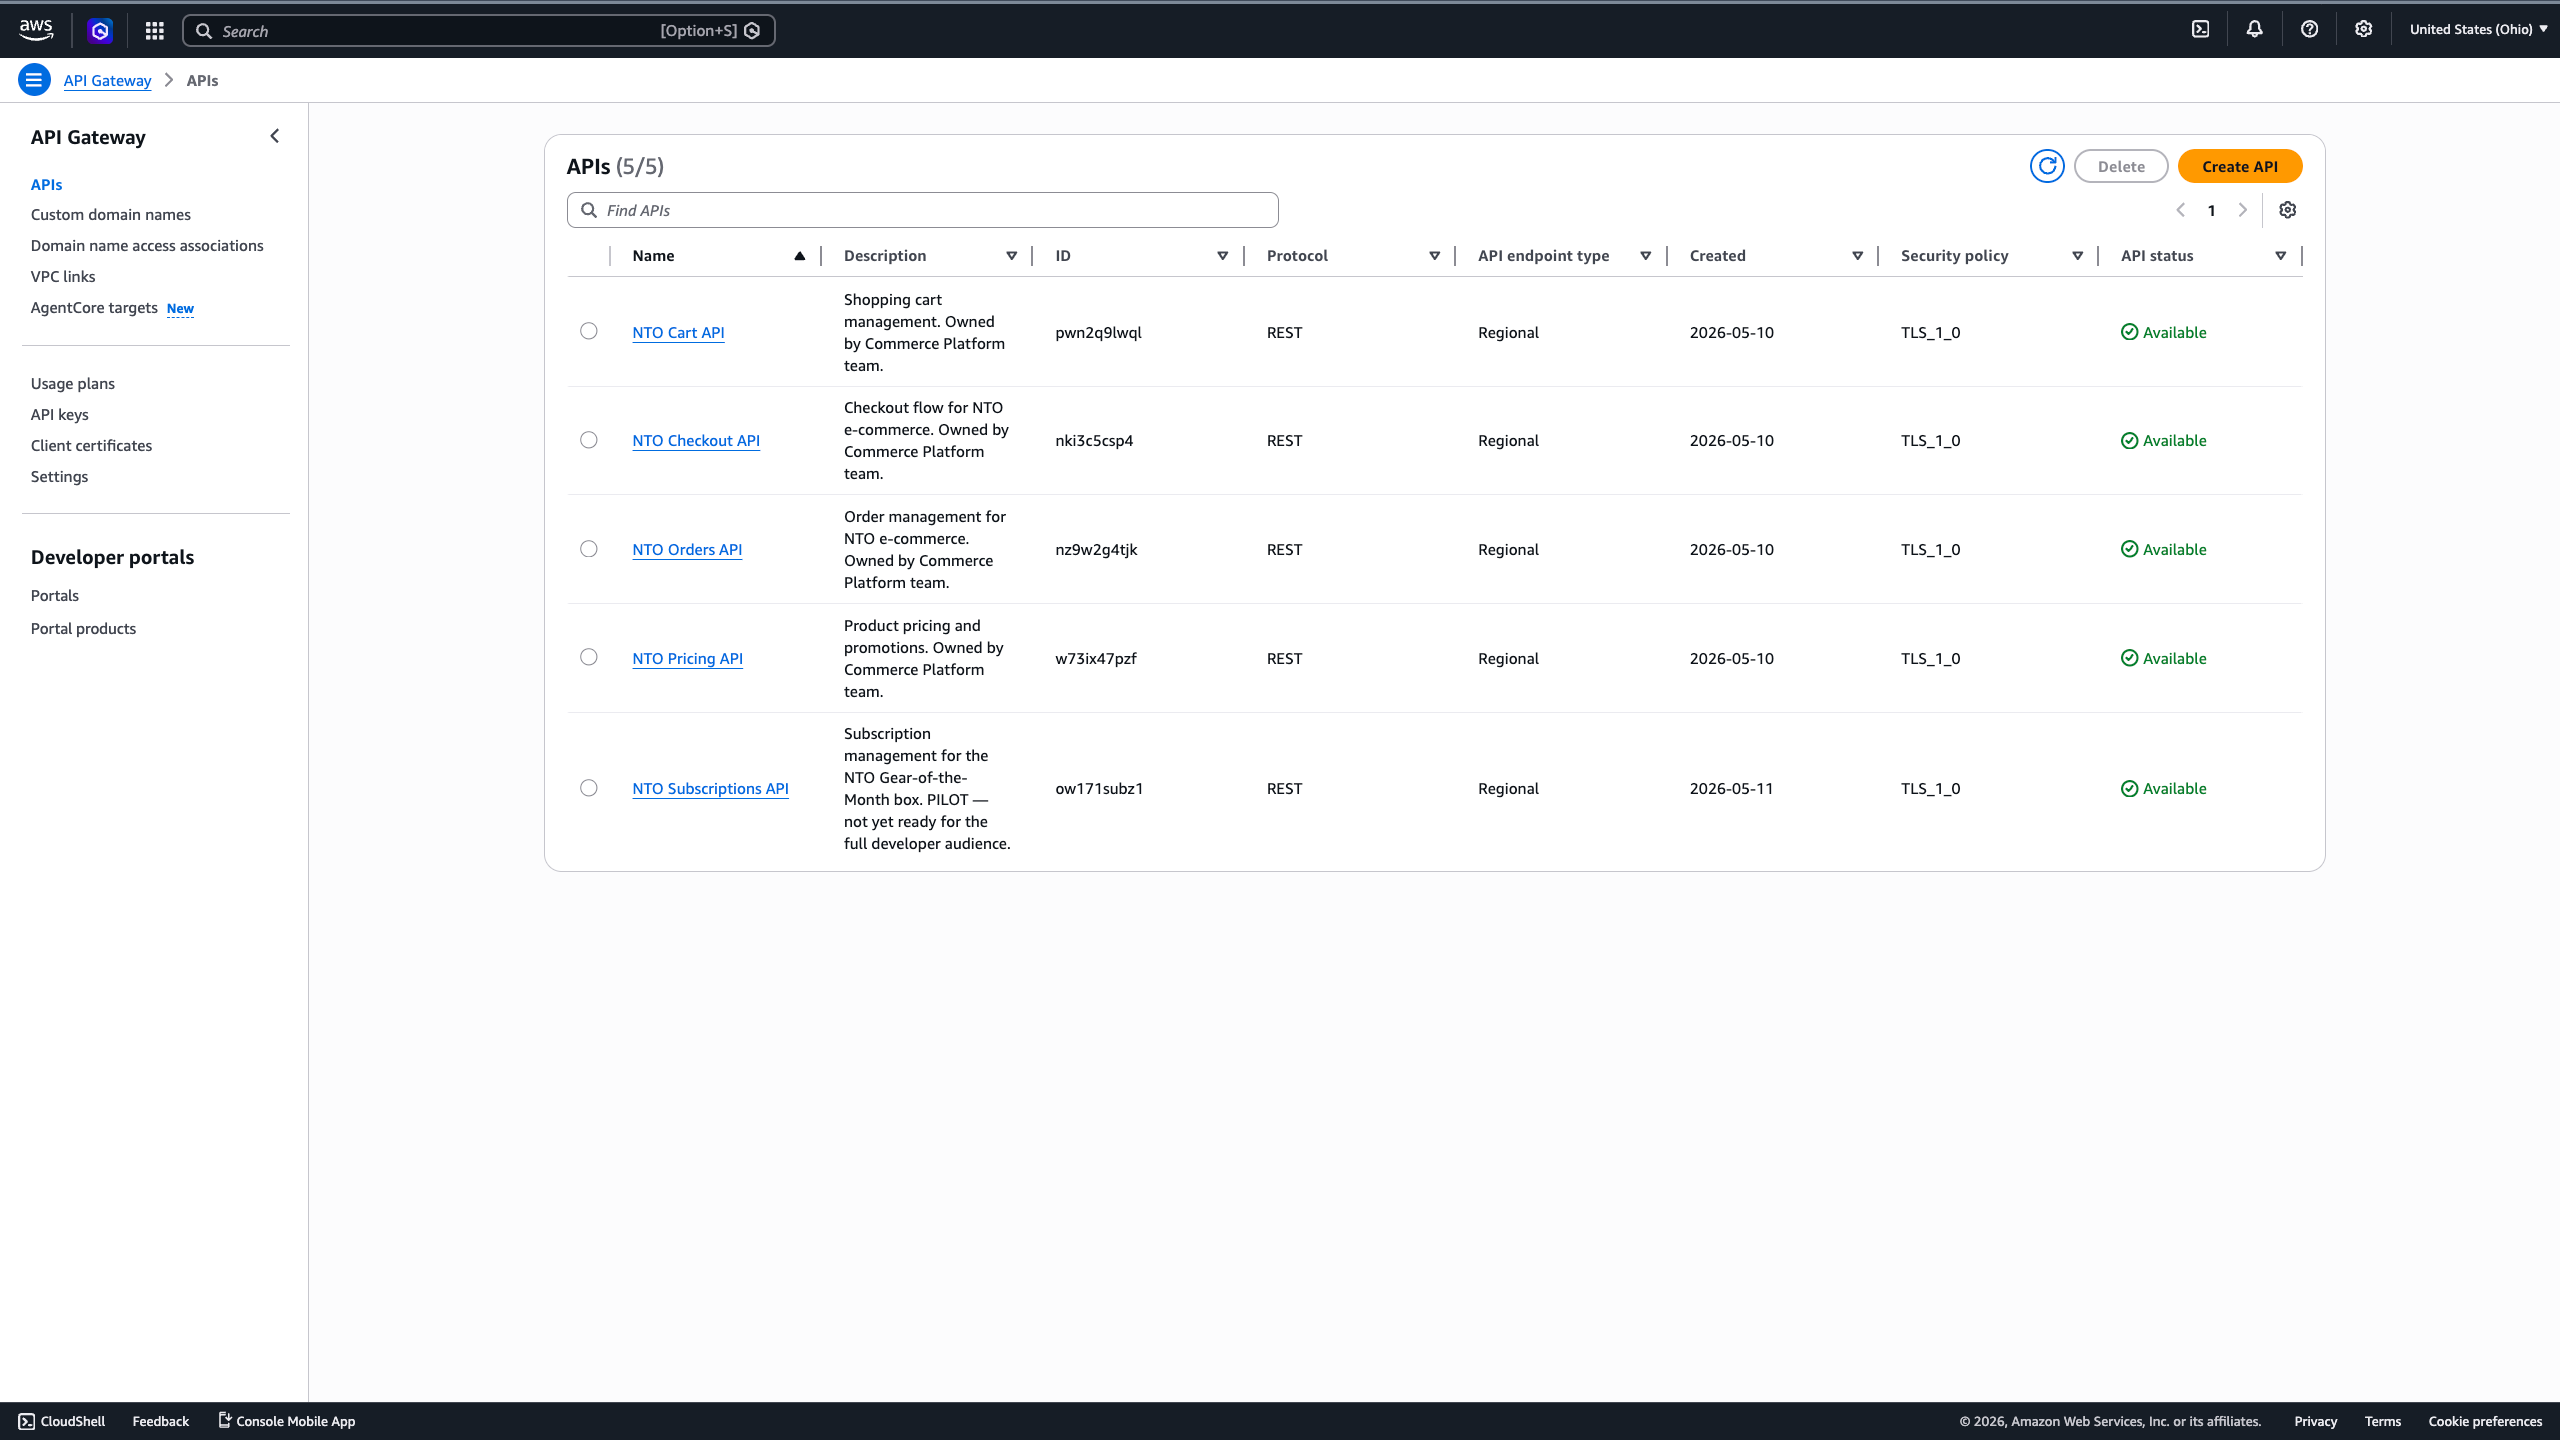Go to previous page of APIs

click(x=2181, y=210)
